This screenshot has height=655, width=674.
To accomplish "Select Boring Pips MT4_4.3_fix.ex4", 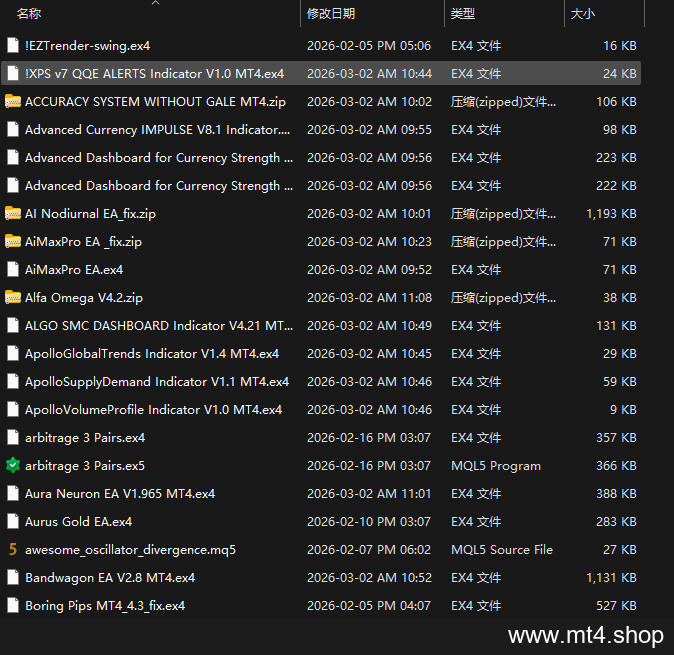I will tap(105, 606).
